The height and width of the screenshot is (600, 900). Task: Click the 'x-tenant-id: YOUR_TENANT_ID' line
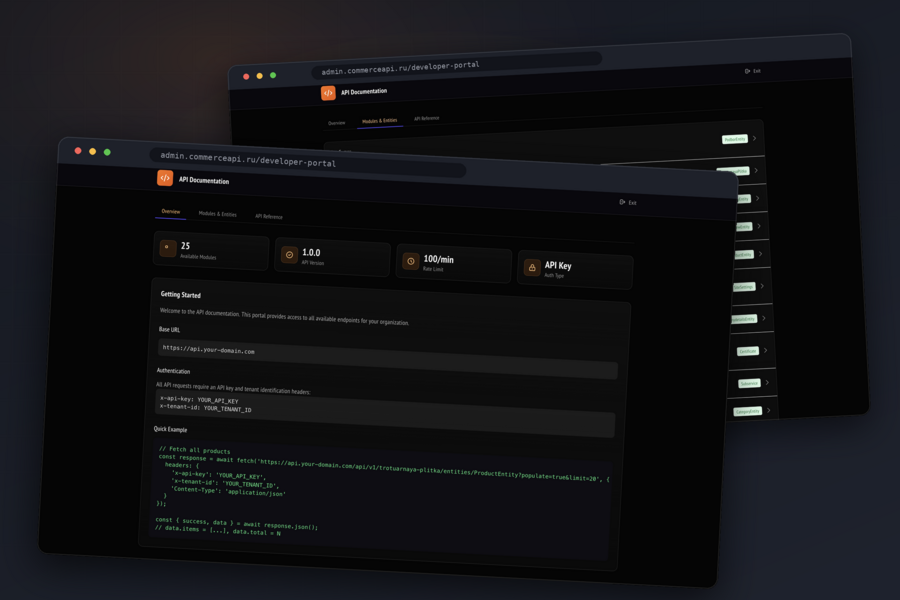(x=205, y=408)
